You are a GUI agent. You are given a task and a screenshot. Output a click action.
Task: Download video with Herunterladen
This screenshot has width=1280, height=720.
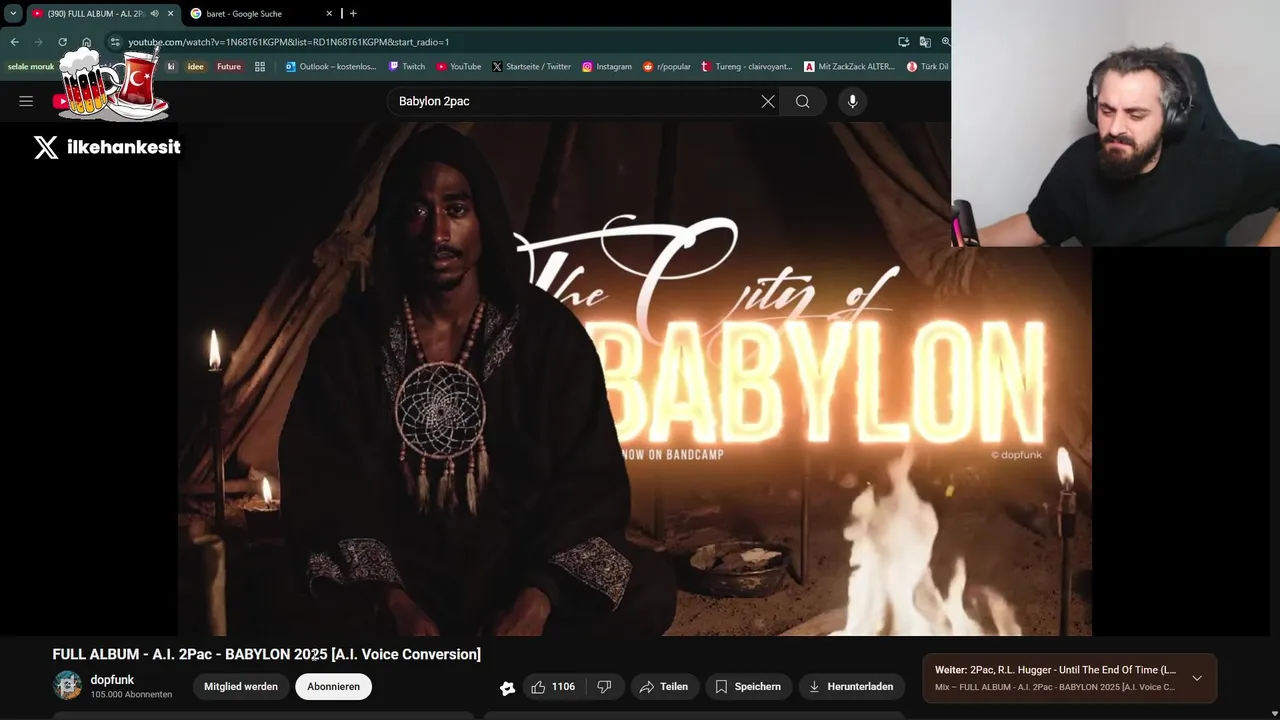[851, 687]
